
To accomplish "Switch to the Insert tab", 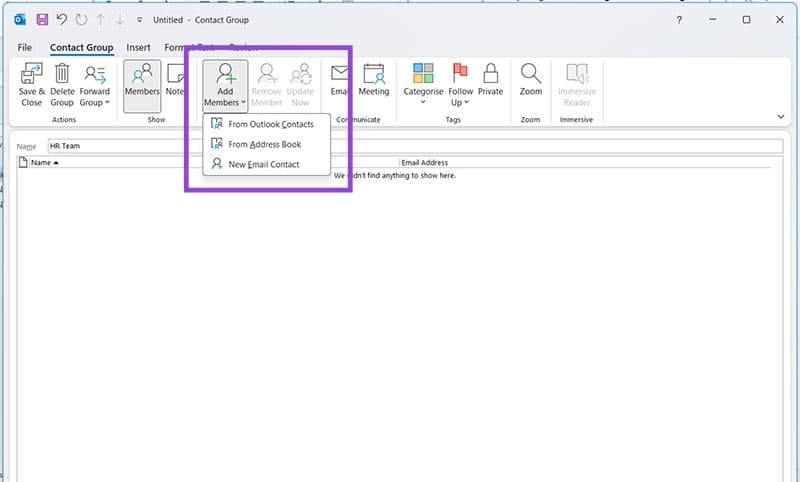I will coord(138,47).
